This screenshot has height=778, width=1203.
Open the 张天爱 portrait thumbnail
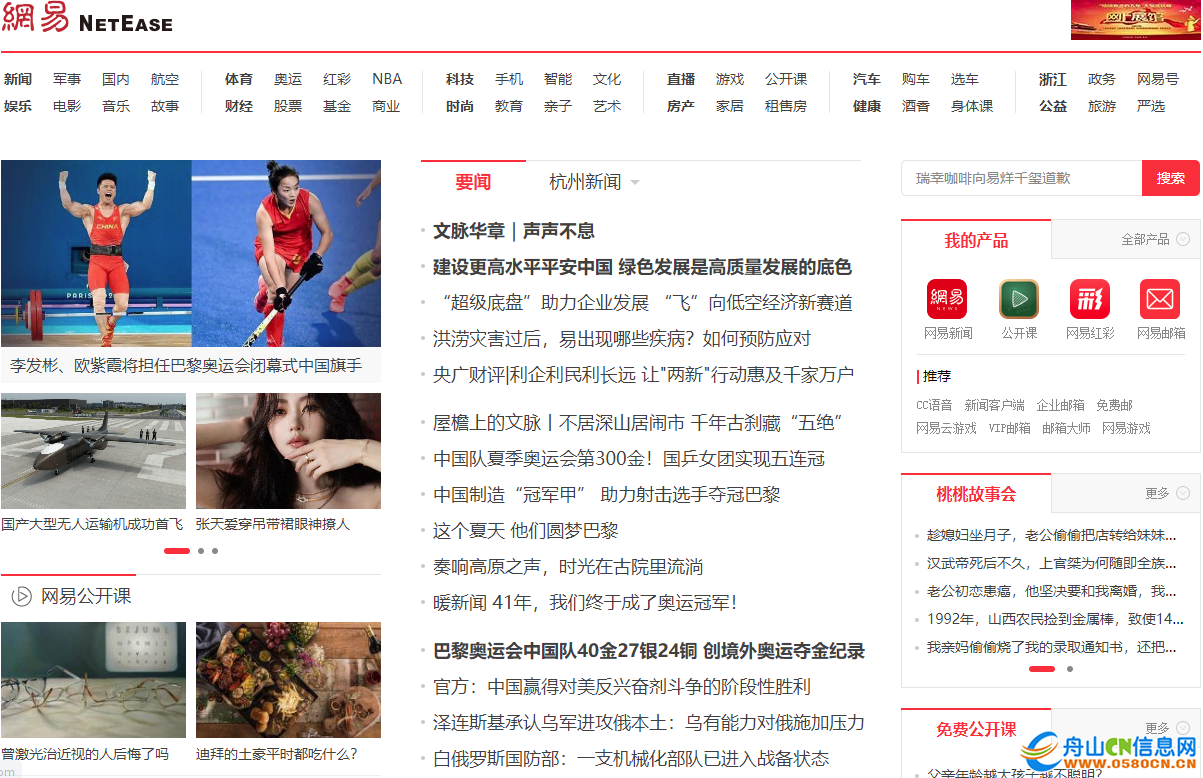[288, 451]
